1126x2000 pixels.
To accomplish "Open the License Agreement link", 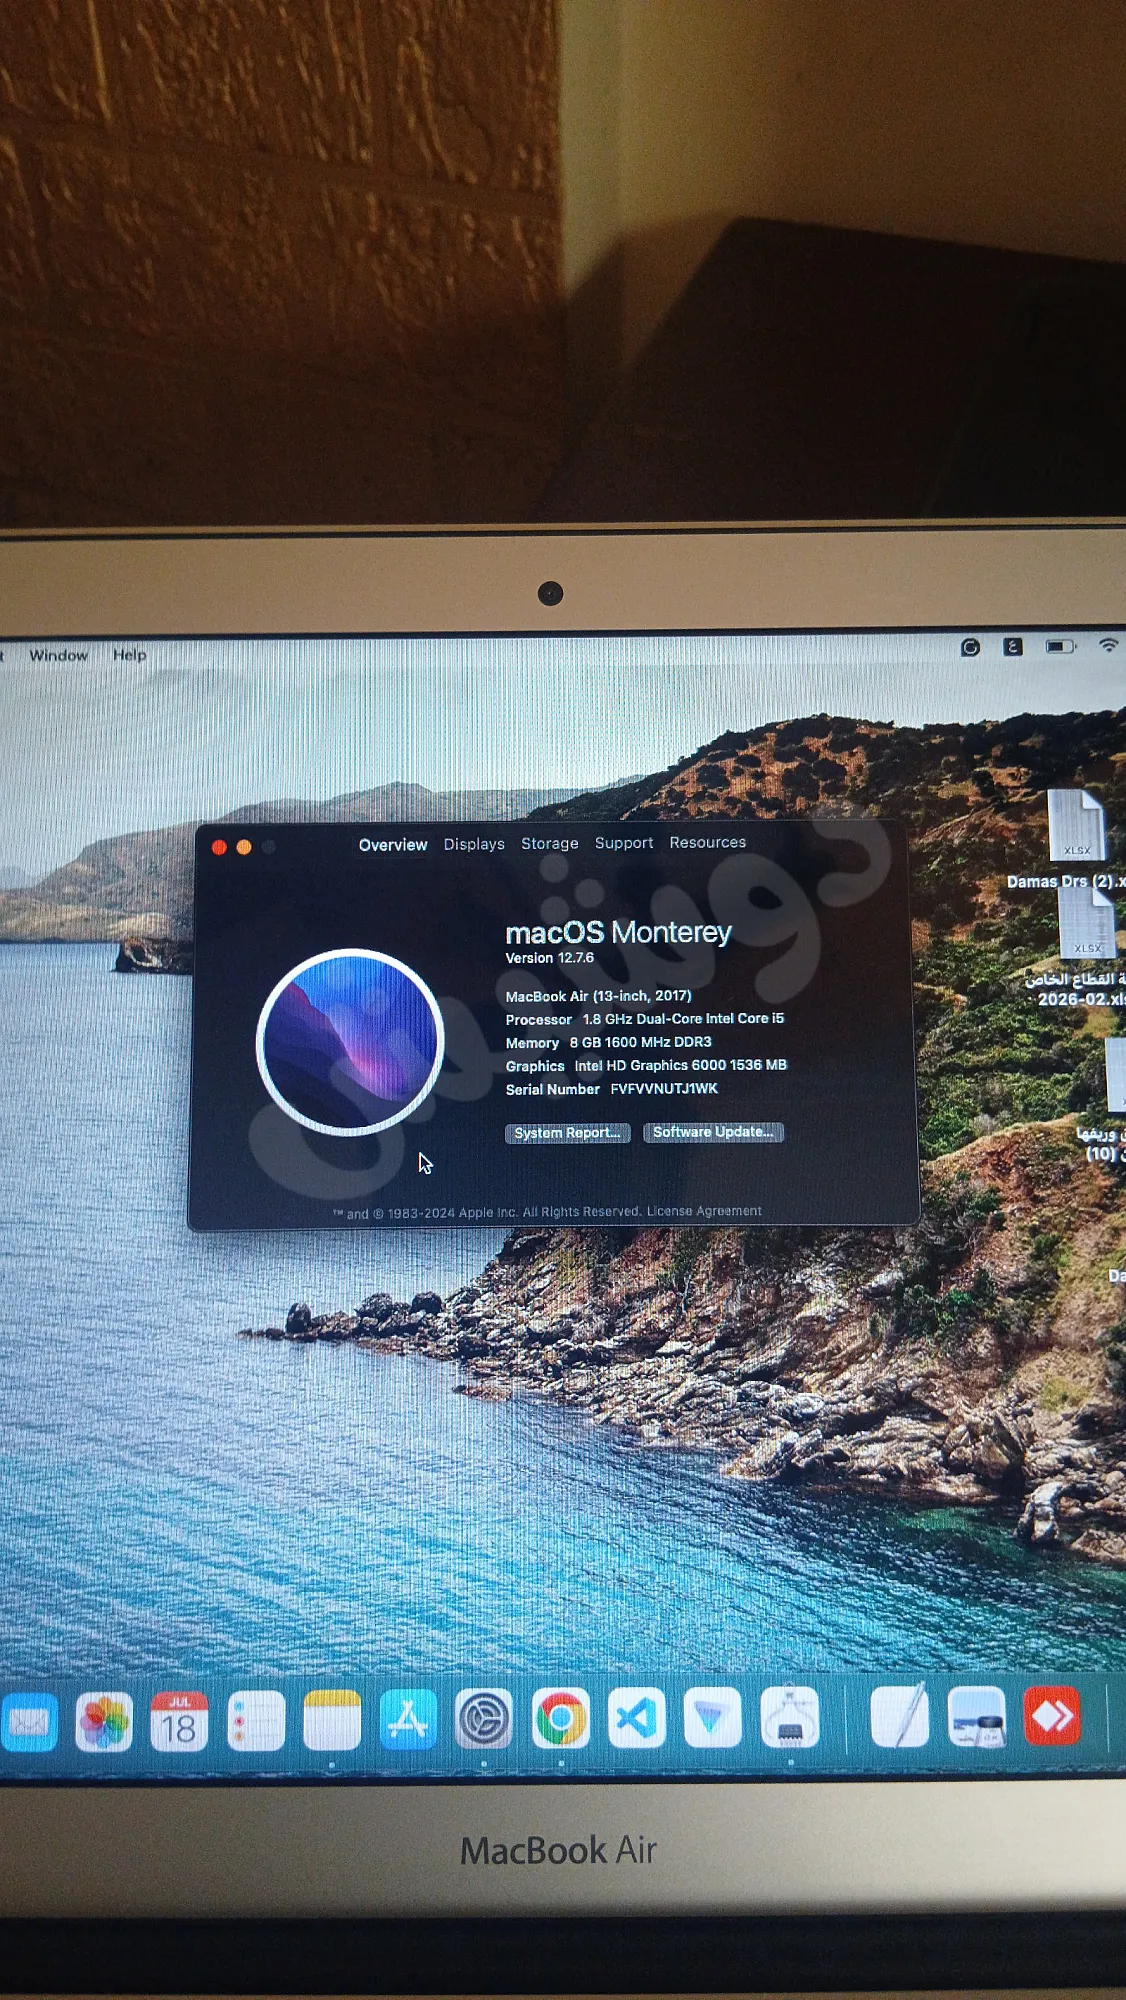I will point(704,1211).
